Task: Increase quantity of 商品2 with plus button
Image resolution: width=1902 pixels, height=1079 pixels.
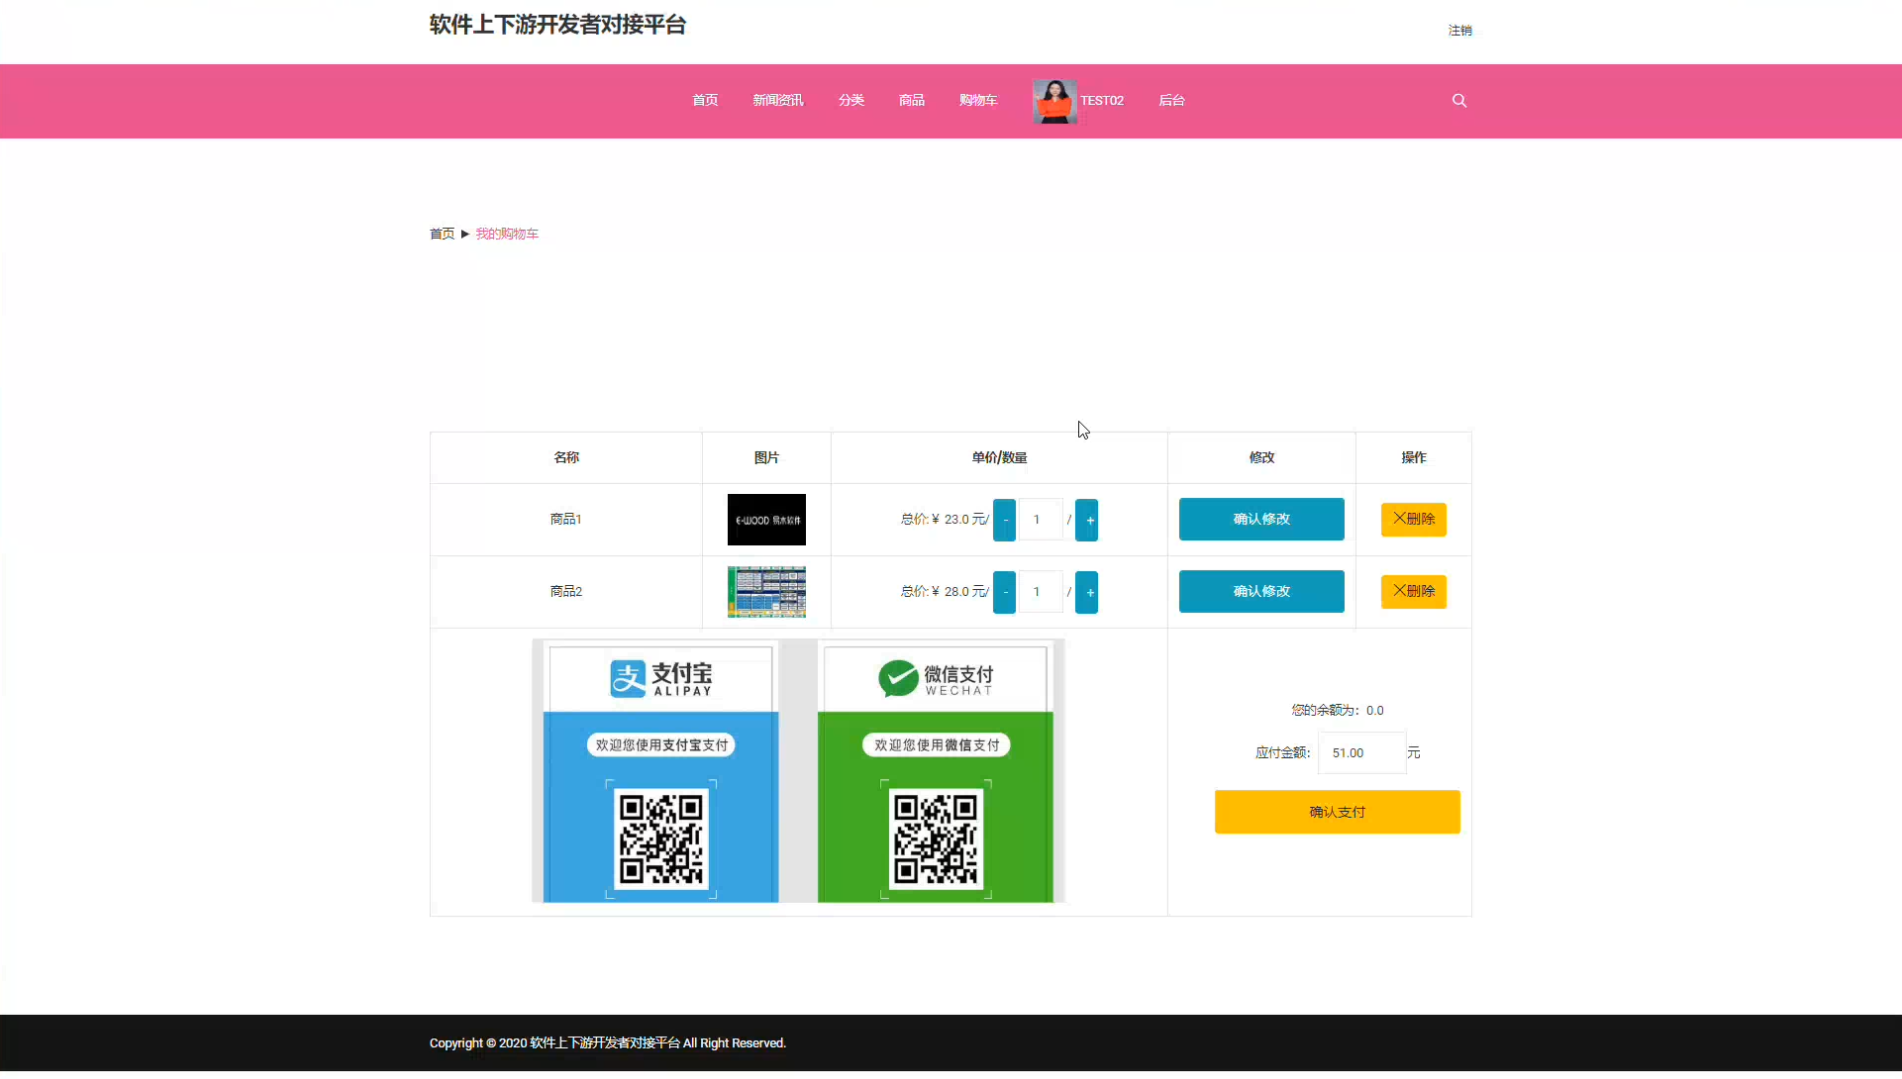Action: pos(1087,592)
